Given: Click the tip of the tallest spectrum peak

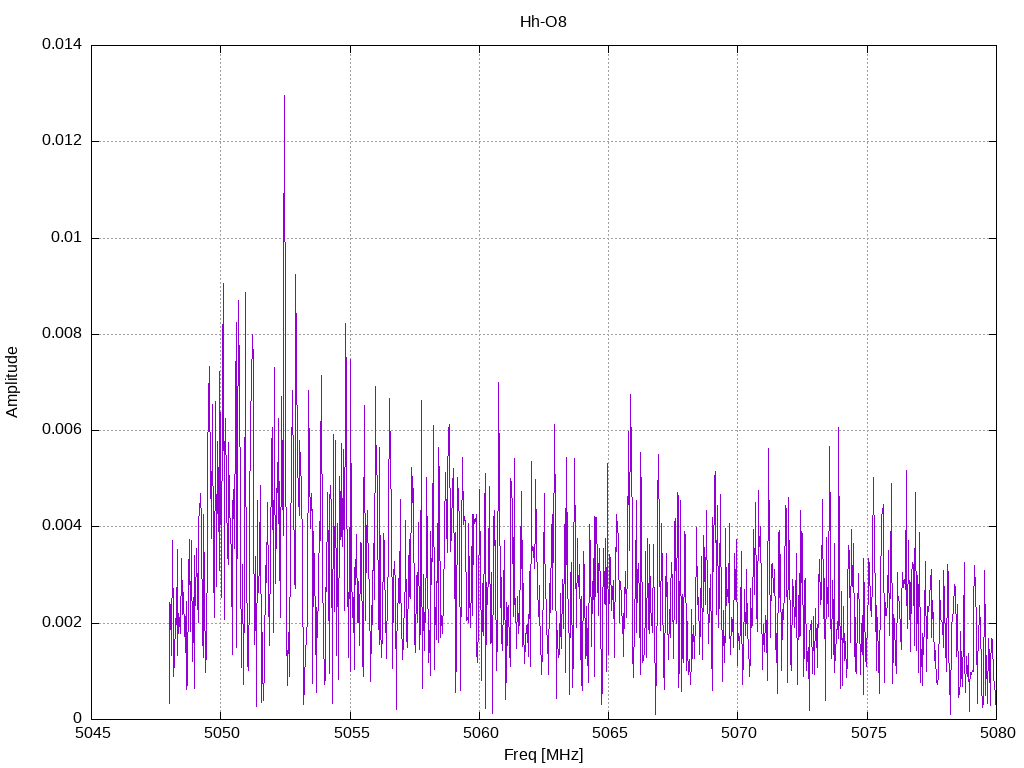Looking at the screenshot, I should (x=284, y=96).
